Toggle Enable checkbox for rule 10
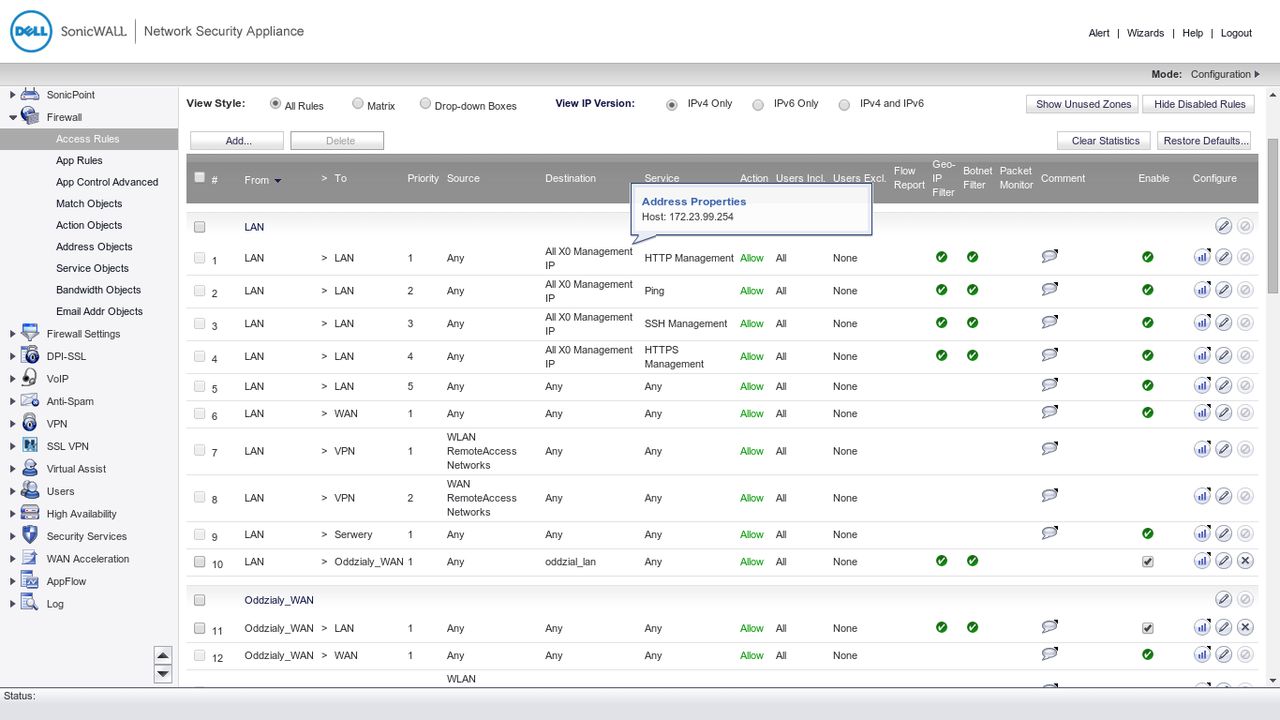 [x=1147, y=562]
